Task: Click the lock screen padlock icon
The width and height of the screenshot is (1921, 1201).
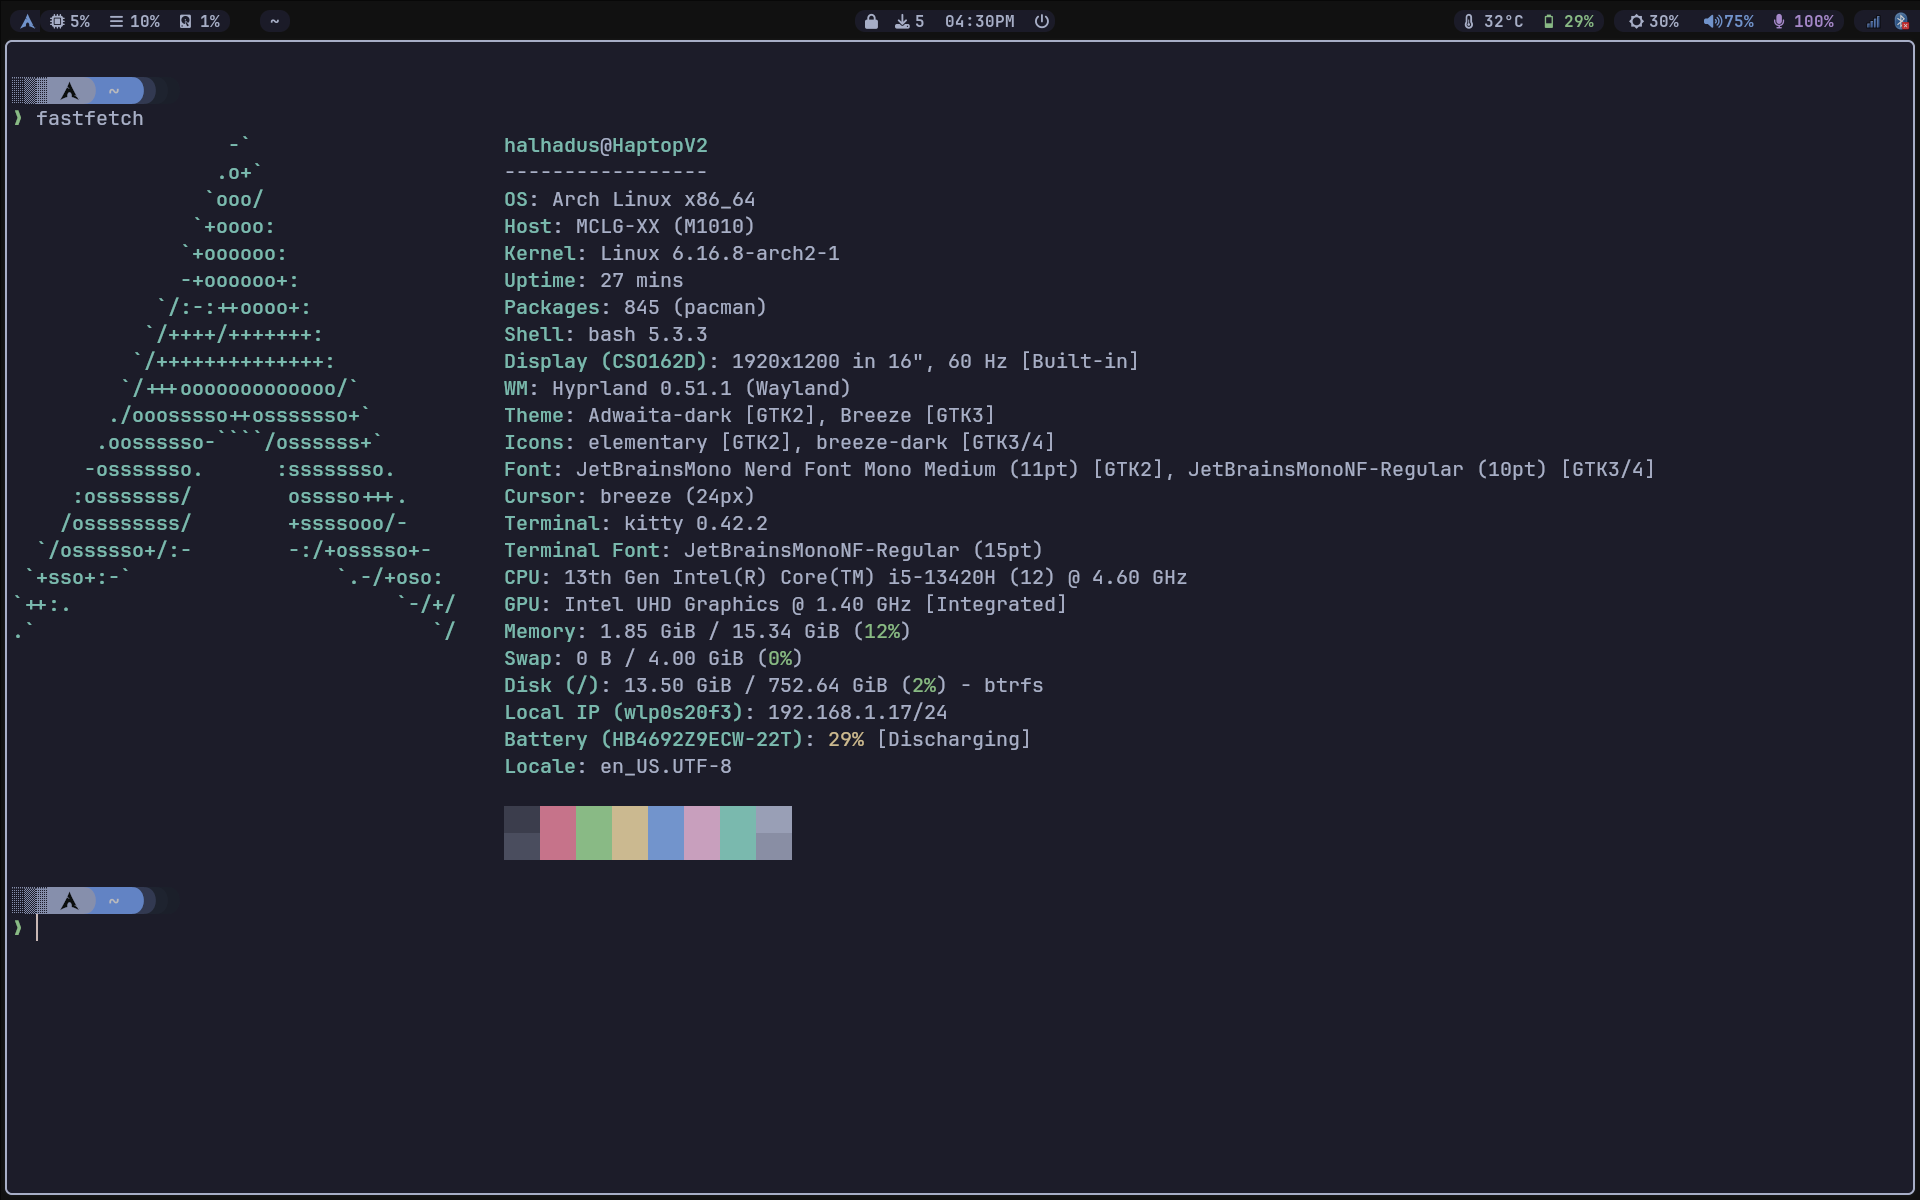Action: [871, 21]
